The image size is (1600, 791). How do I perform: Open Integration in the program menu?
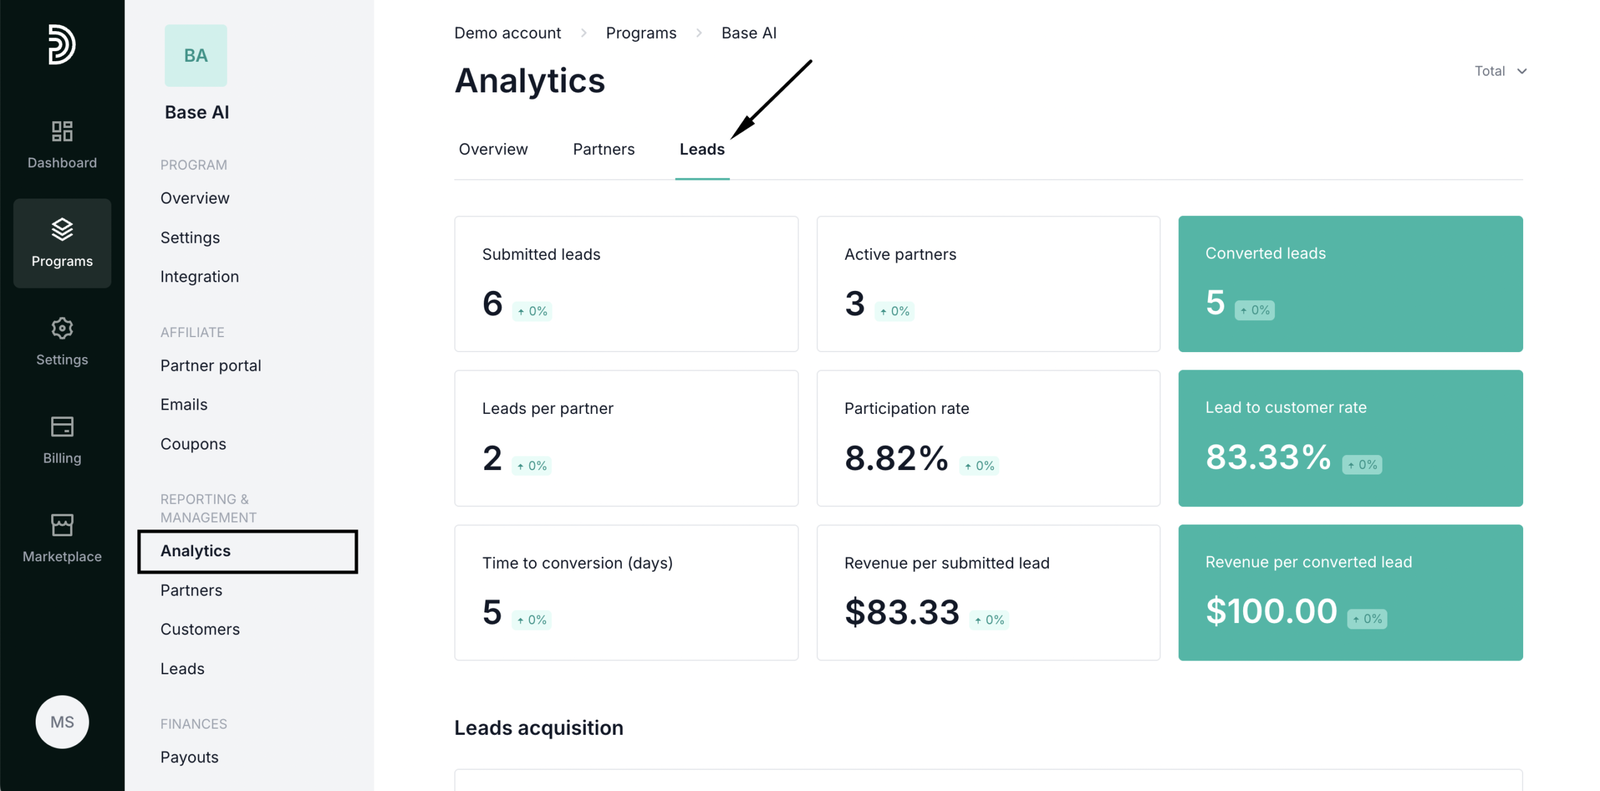pyautogui.click(x=199, y=277)
